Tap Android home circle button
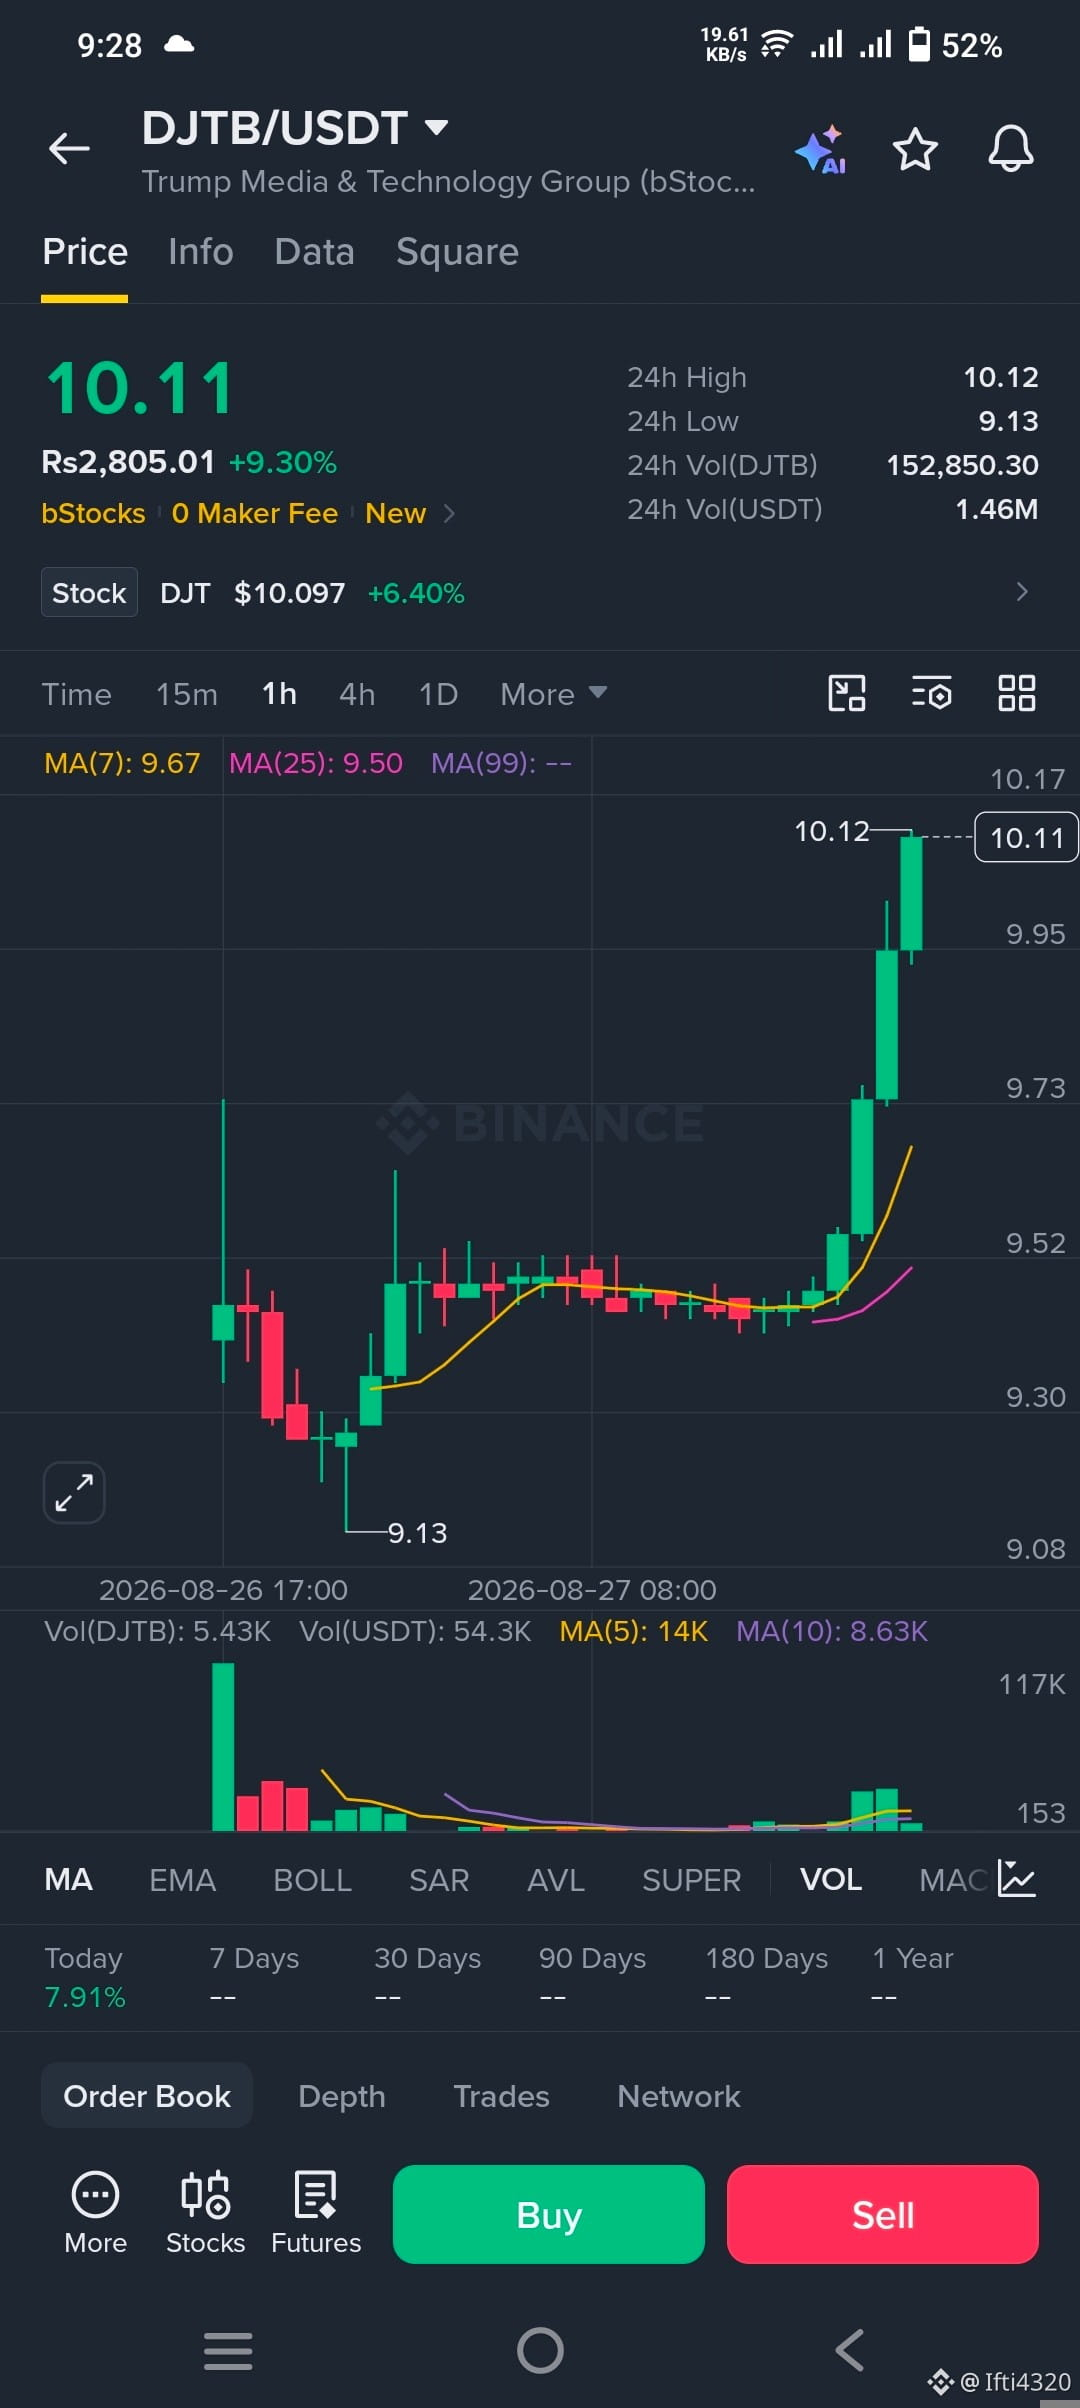 tap(540, 2350)
